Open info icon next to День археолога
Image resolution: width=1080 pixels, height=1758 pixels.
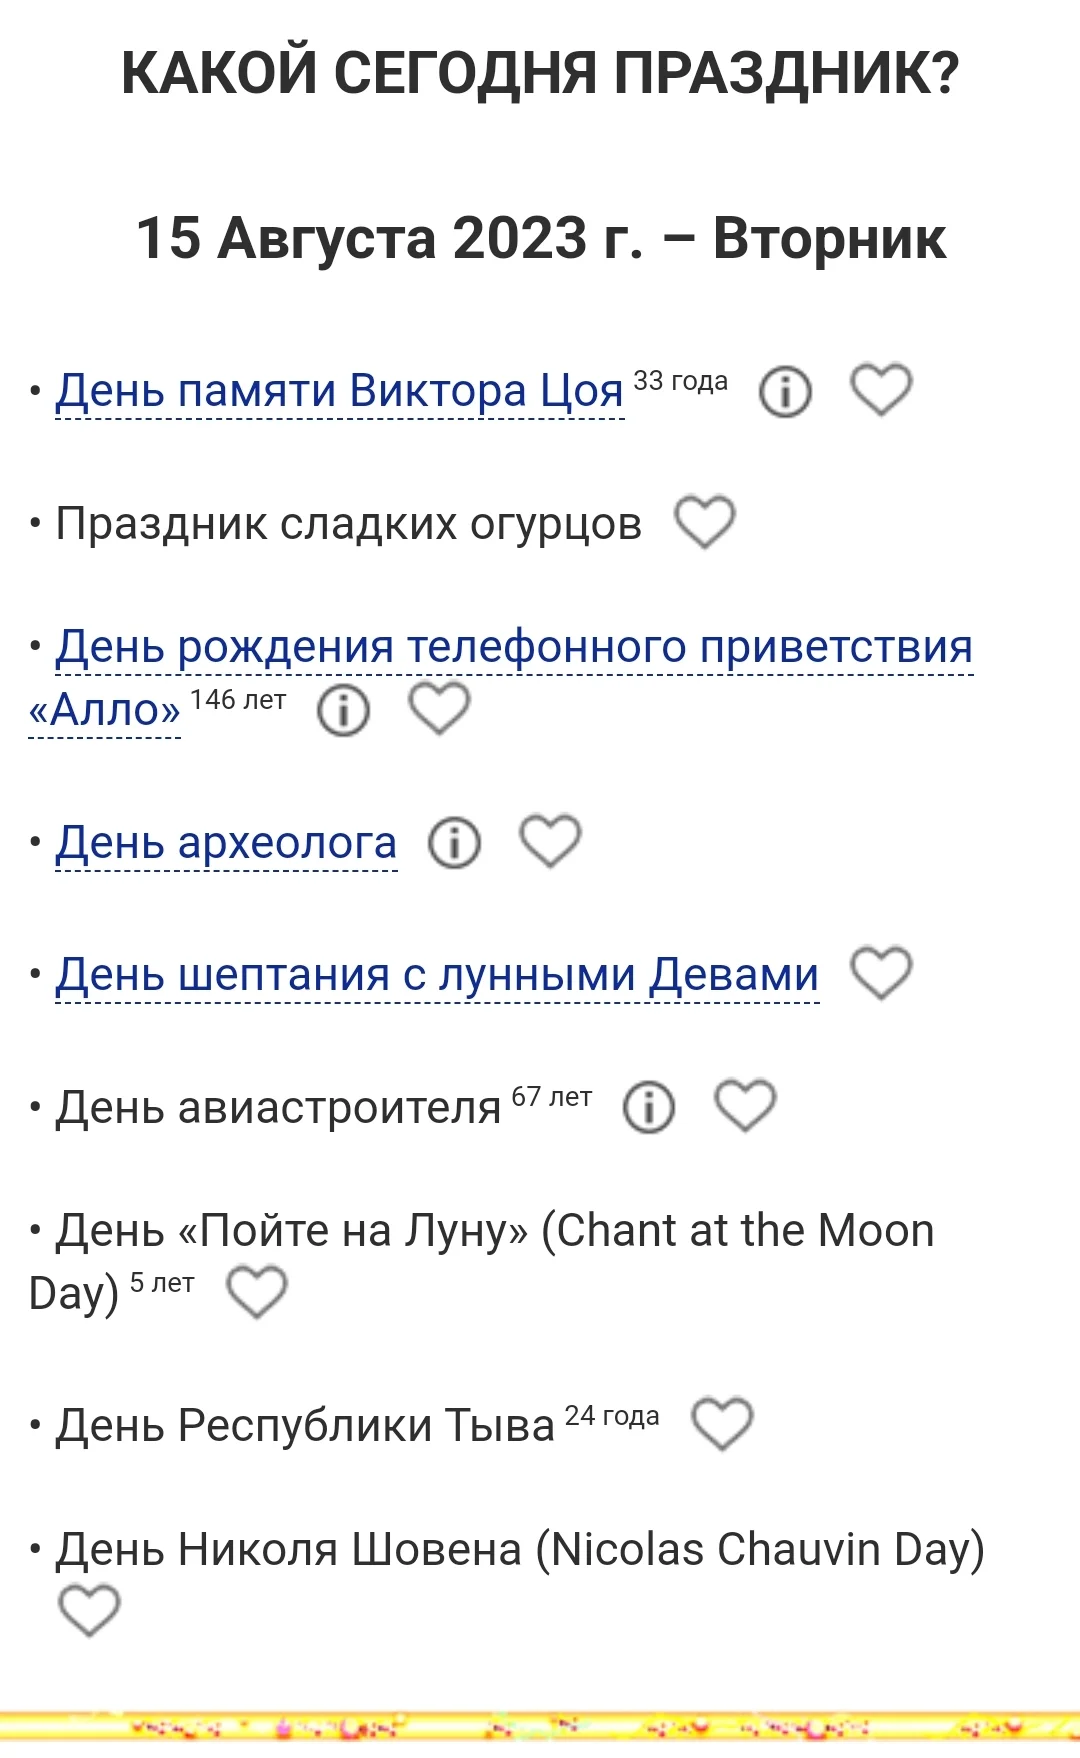[x=455, y=843]
